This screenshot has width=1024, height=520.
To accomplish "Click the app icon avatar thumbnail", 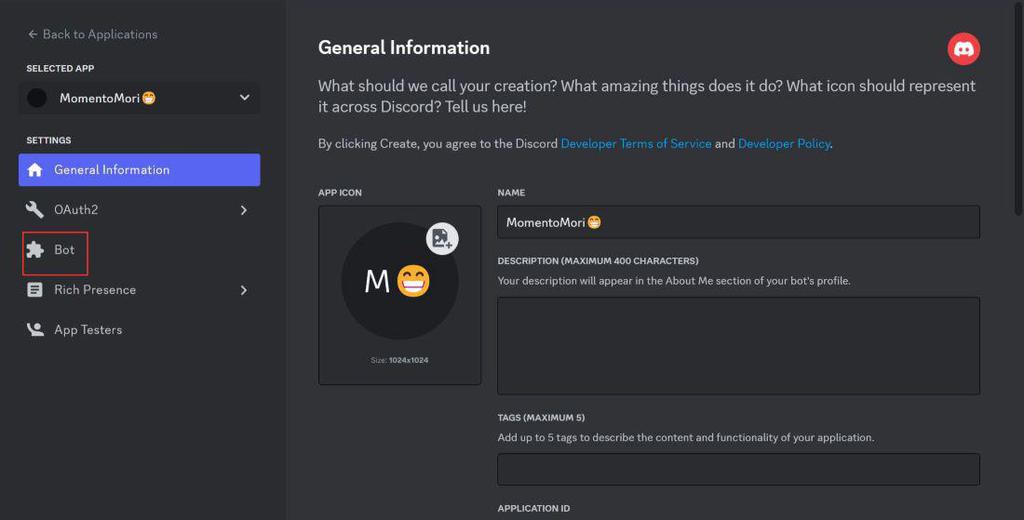I will (x=399, y=281).
